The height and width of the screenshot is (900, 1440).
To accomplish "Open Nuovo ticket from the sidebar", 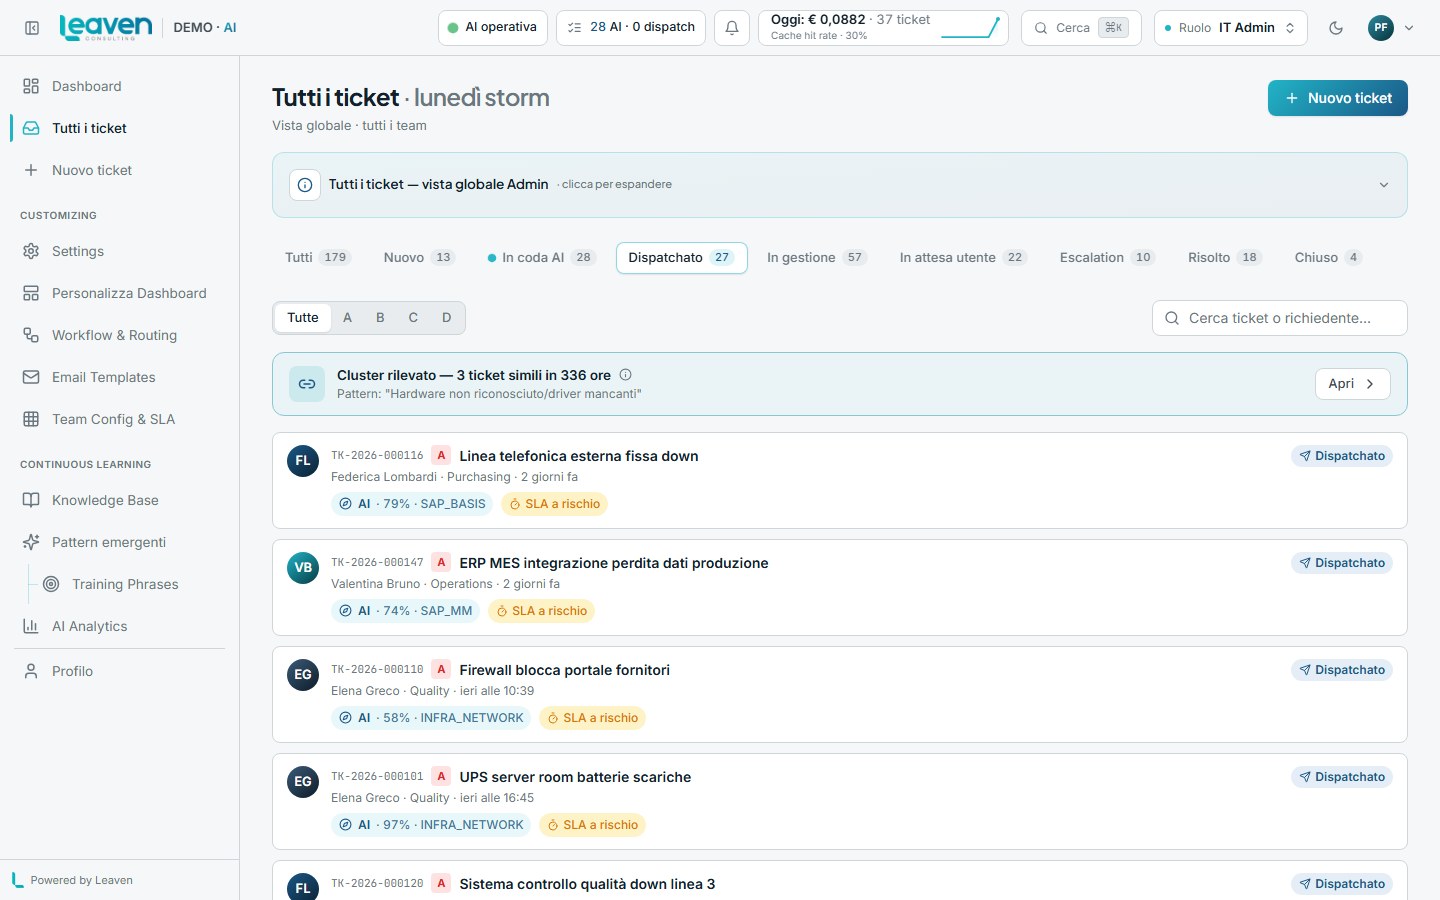I will [120, 170].
